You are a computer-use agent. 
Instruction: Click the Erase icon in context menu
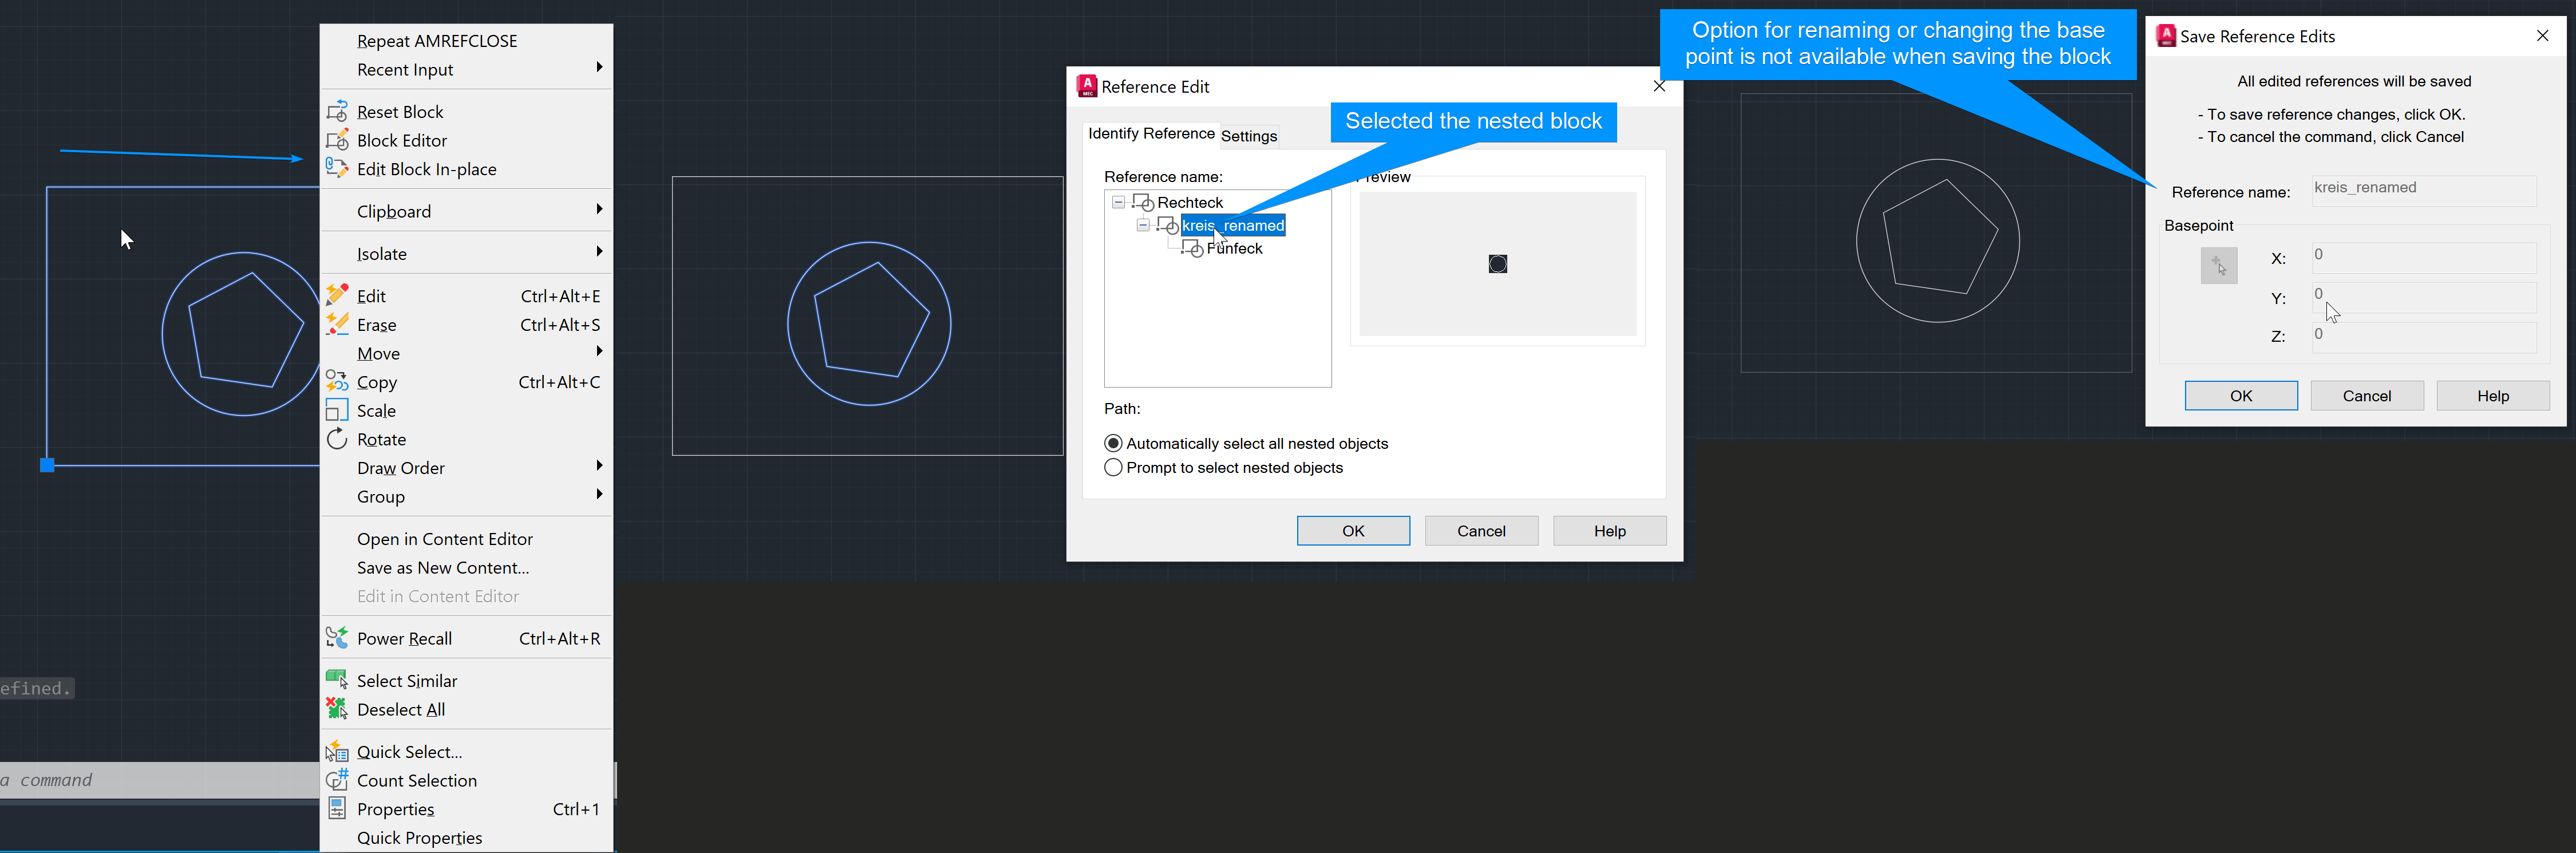point(337,324)
